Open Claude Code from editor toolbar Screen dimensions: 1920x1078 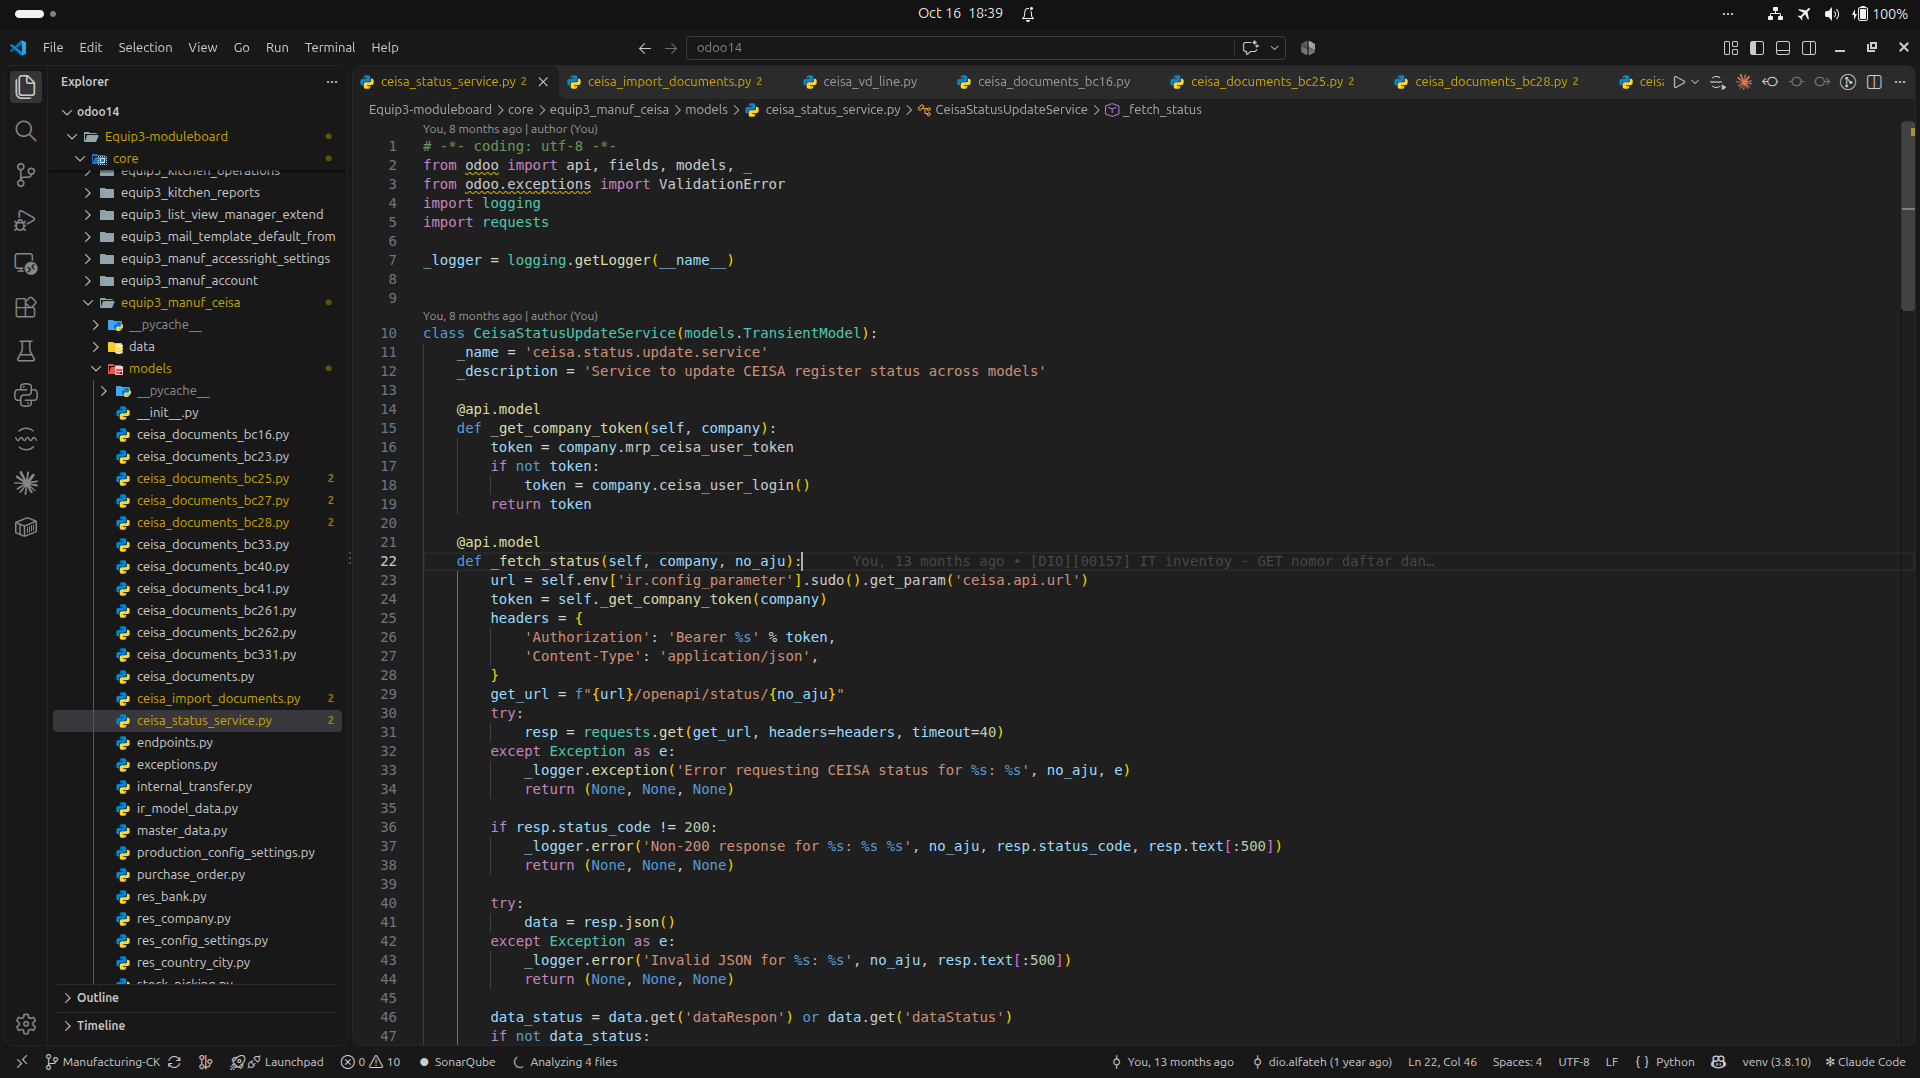click(x=1744, y=82)
